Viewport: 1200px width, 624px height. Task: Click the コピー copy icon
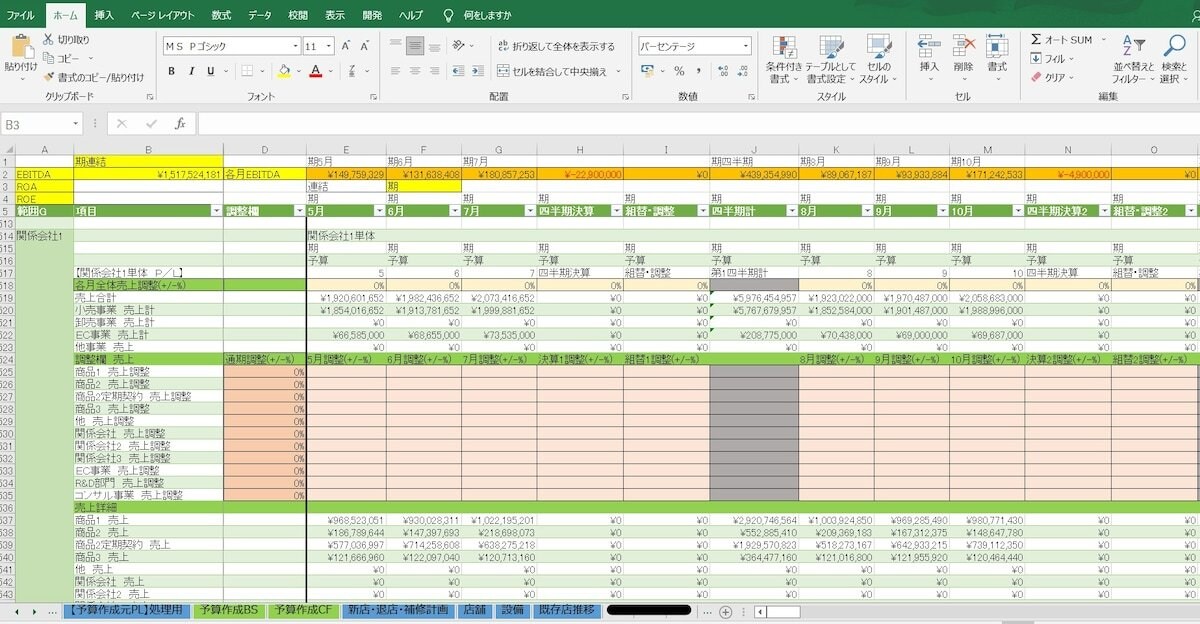47,58
